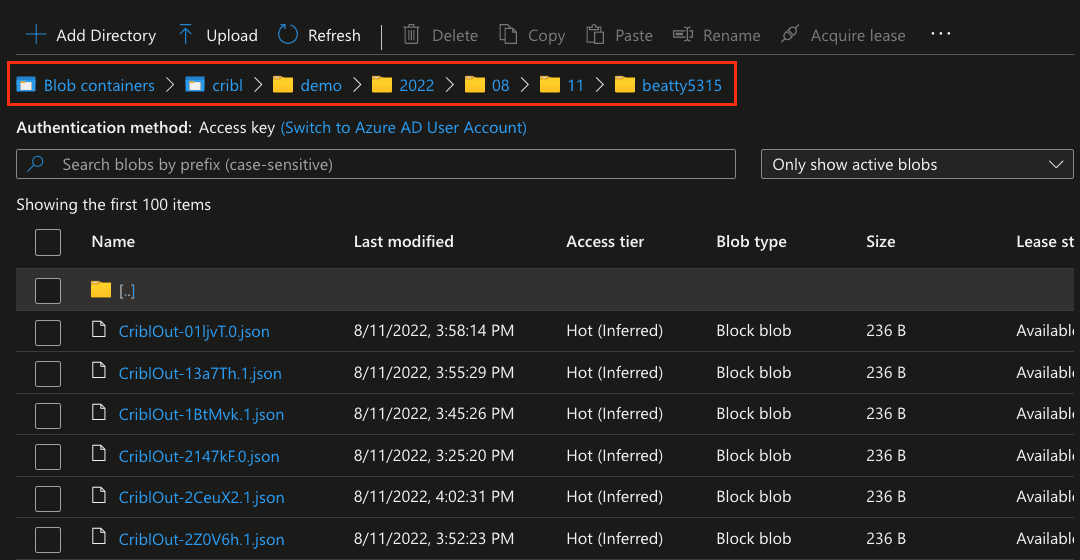The height and width of the screenshot is (560, 1080).
Task: Click the Add Directory plus icon
Action: point(36,35)
